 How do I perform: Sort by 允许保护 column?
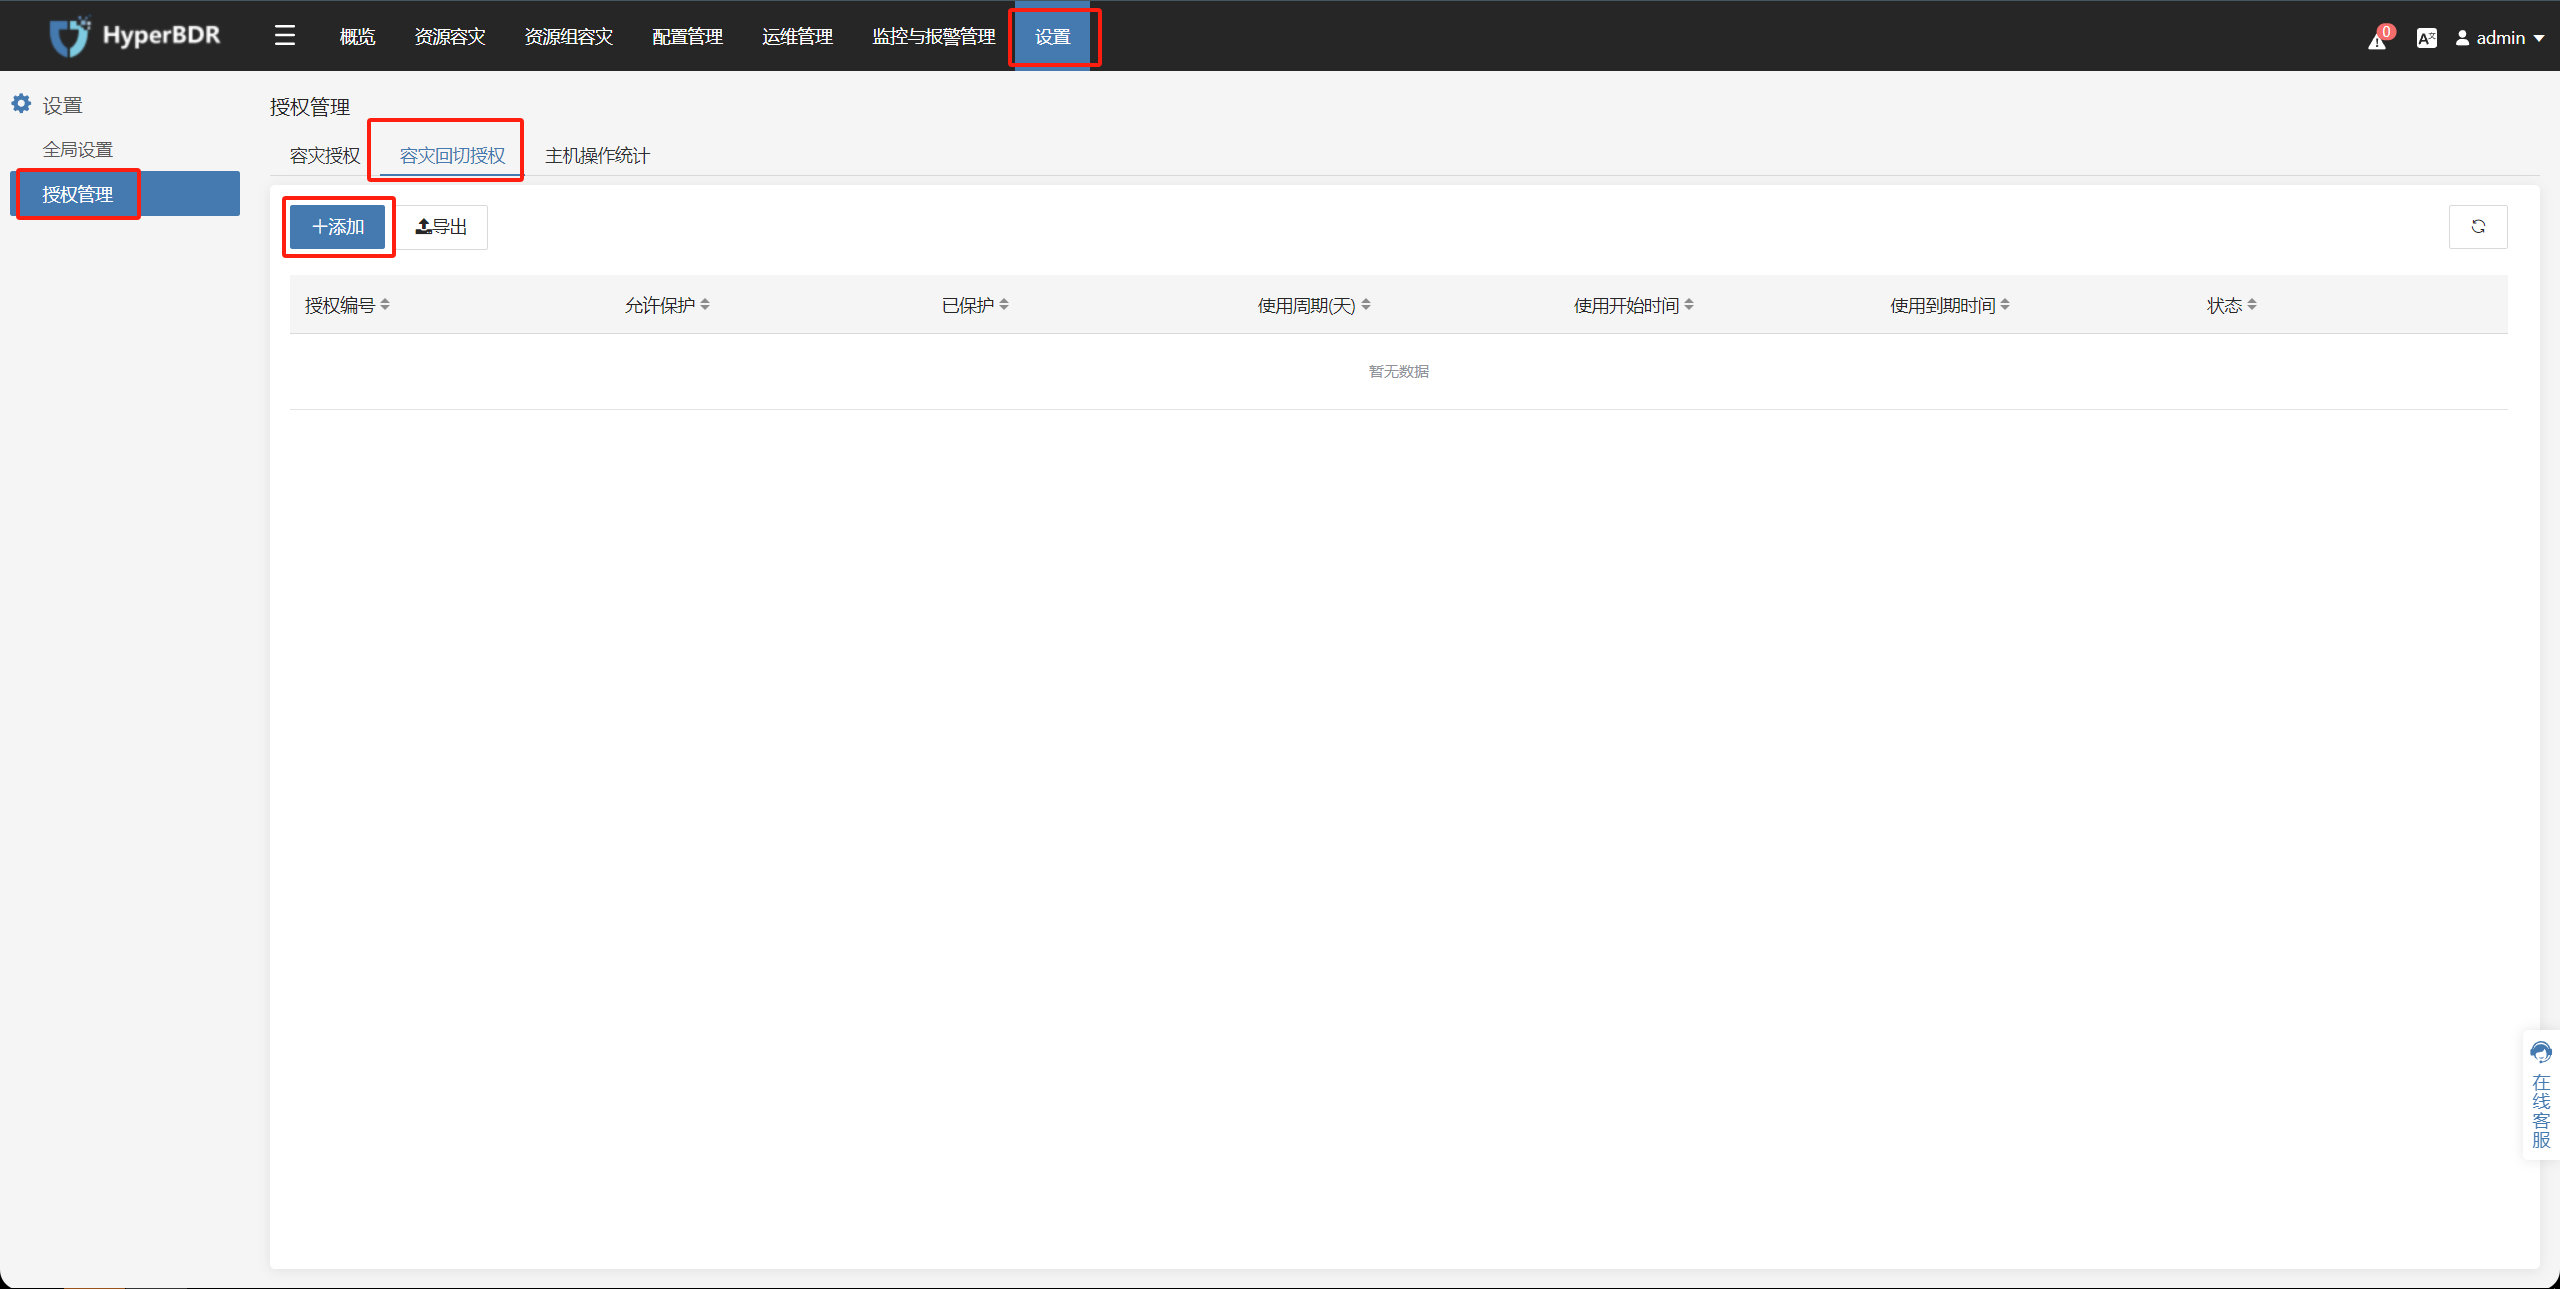point(705,305)
